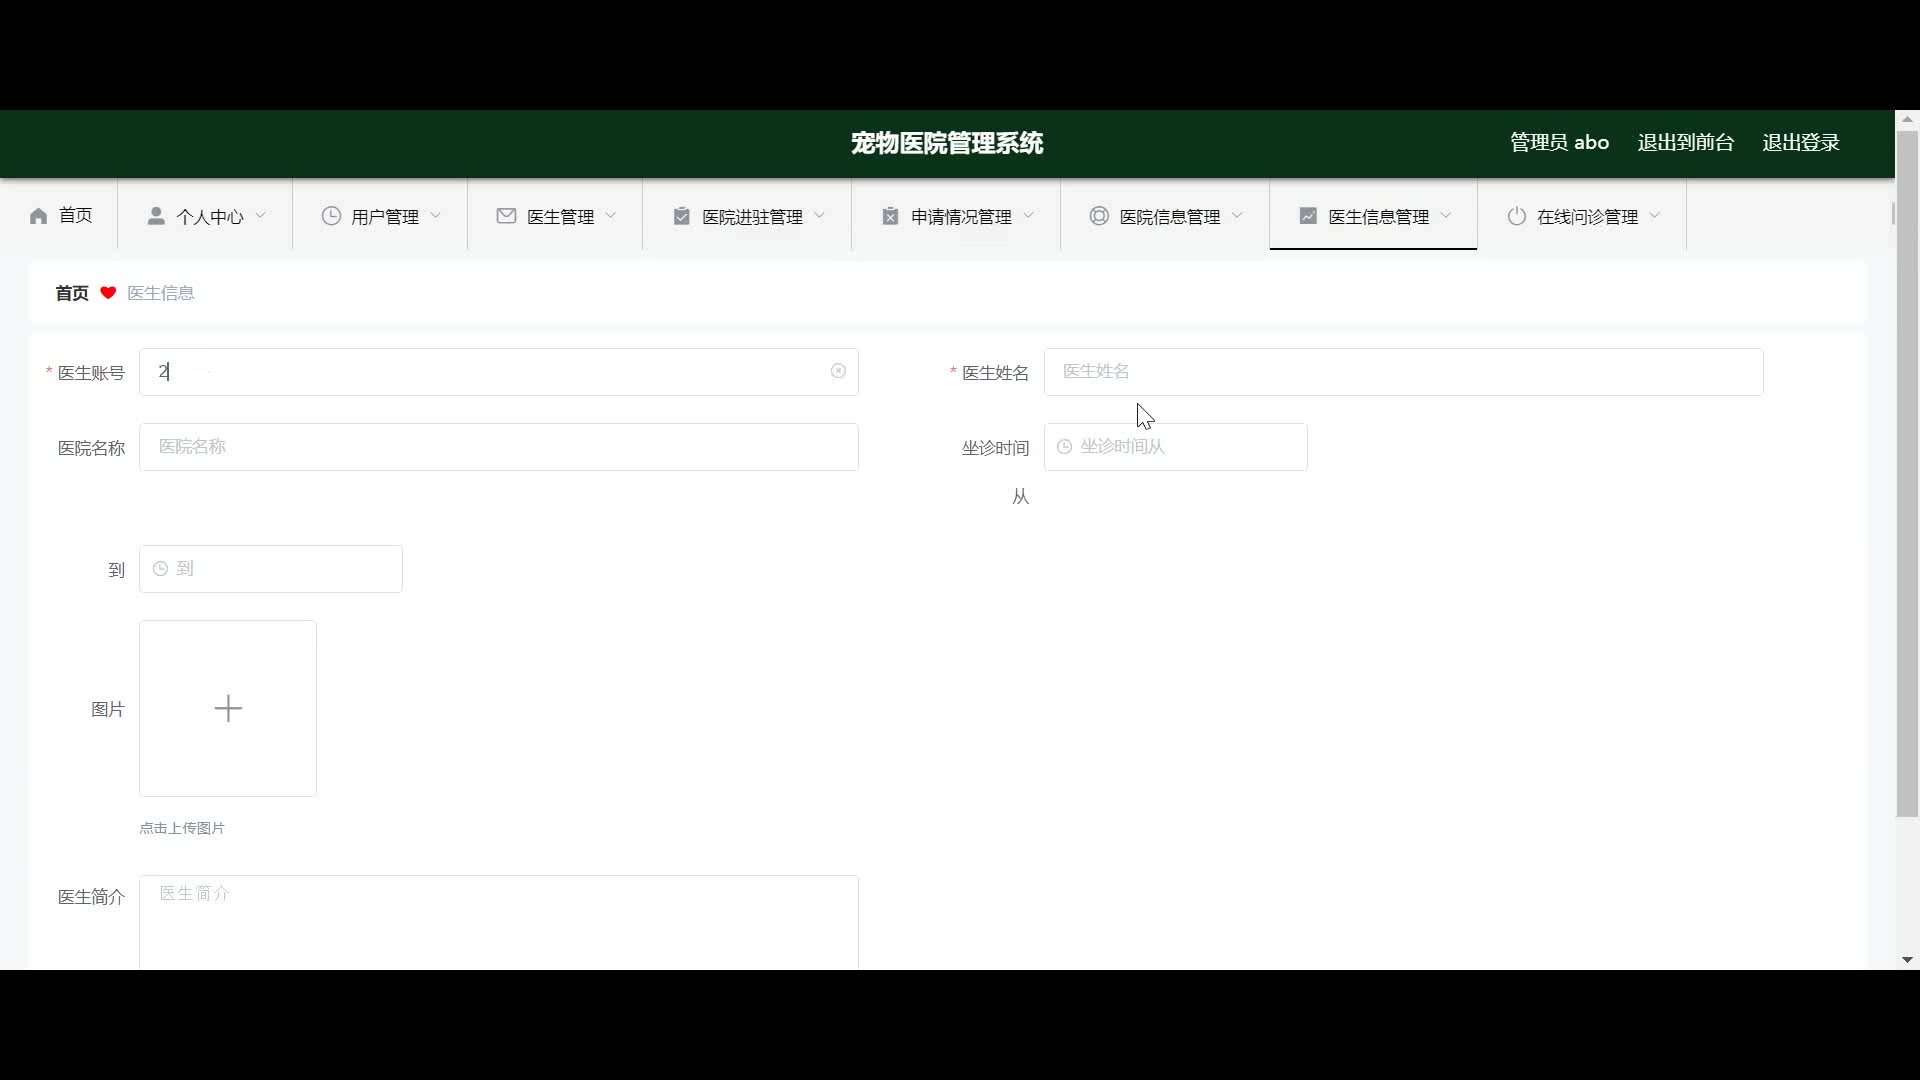This screenshot has width=1920, height=1080.
Task: Click the person icon for 个人中心
Action: 156,216
